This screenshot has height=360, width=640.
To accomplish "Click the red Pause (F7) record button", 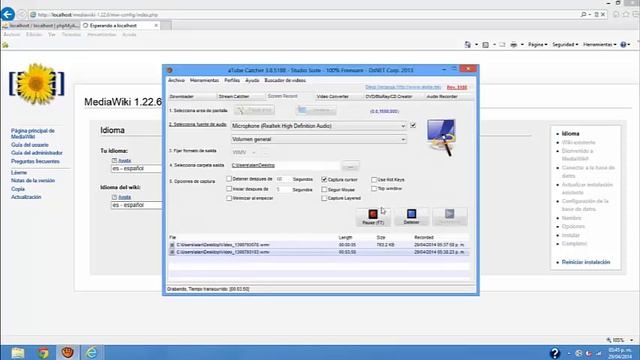I will point(373,216).
